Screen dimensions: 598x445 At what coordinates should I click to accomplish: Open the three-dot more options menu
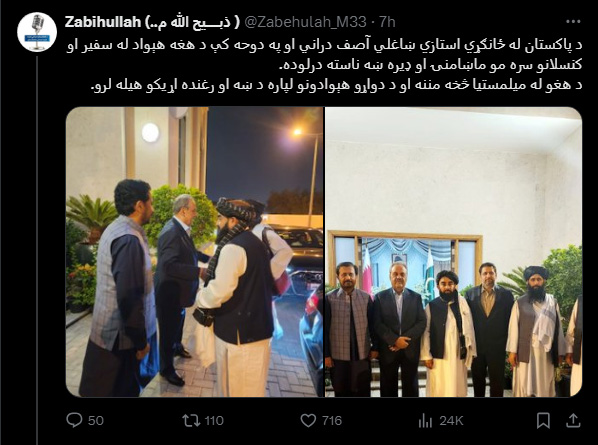(573, 22)
